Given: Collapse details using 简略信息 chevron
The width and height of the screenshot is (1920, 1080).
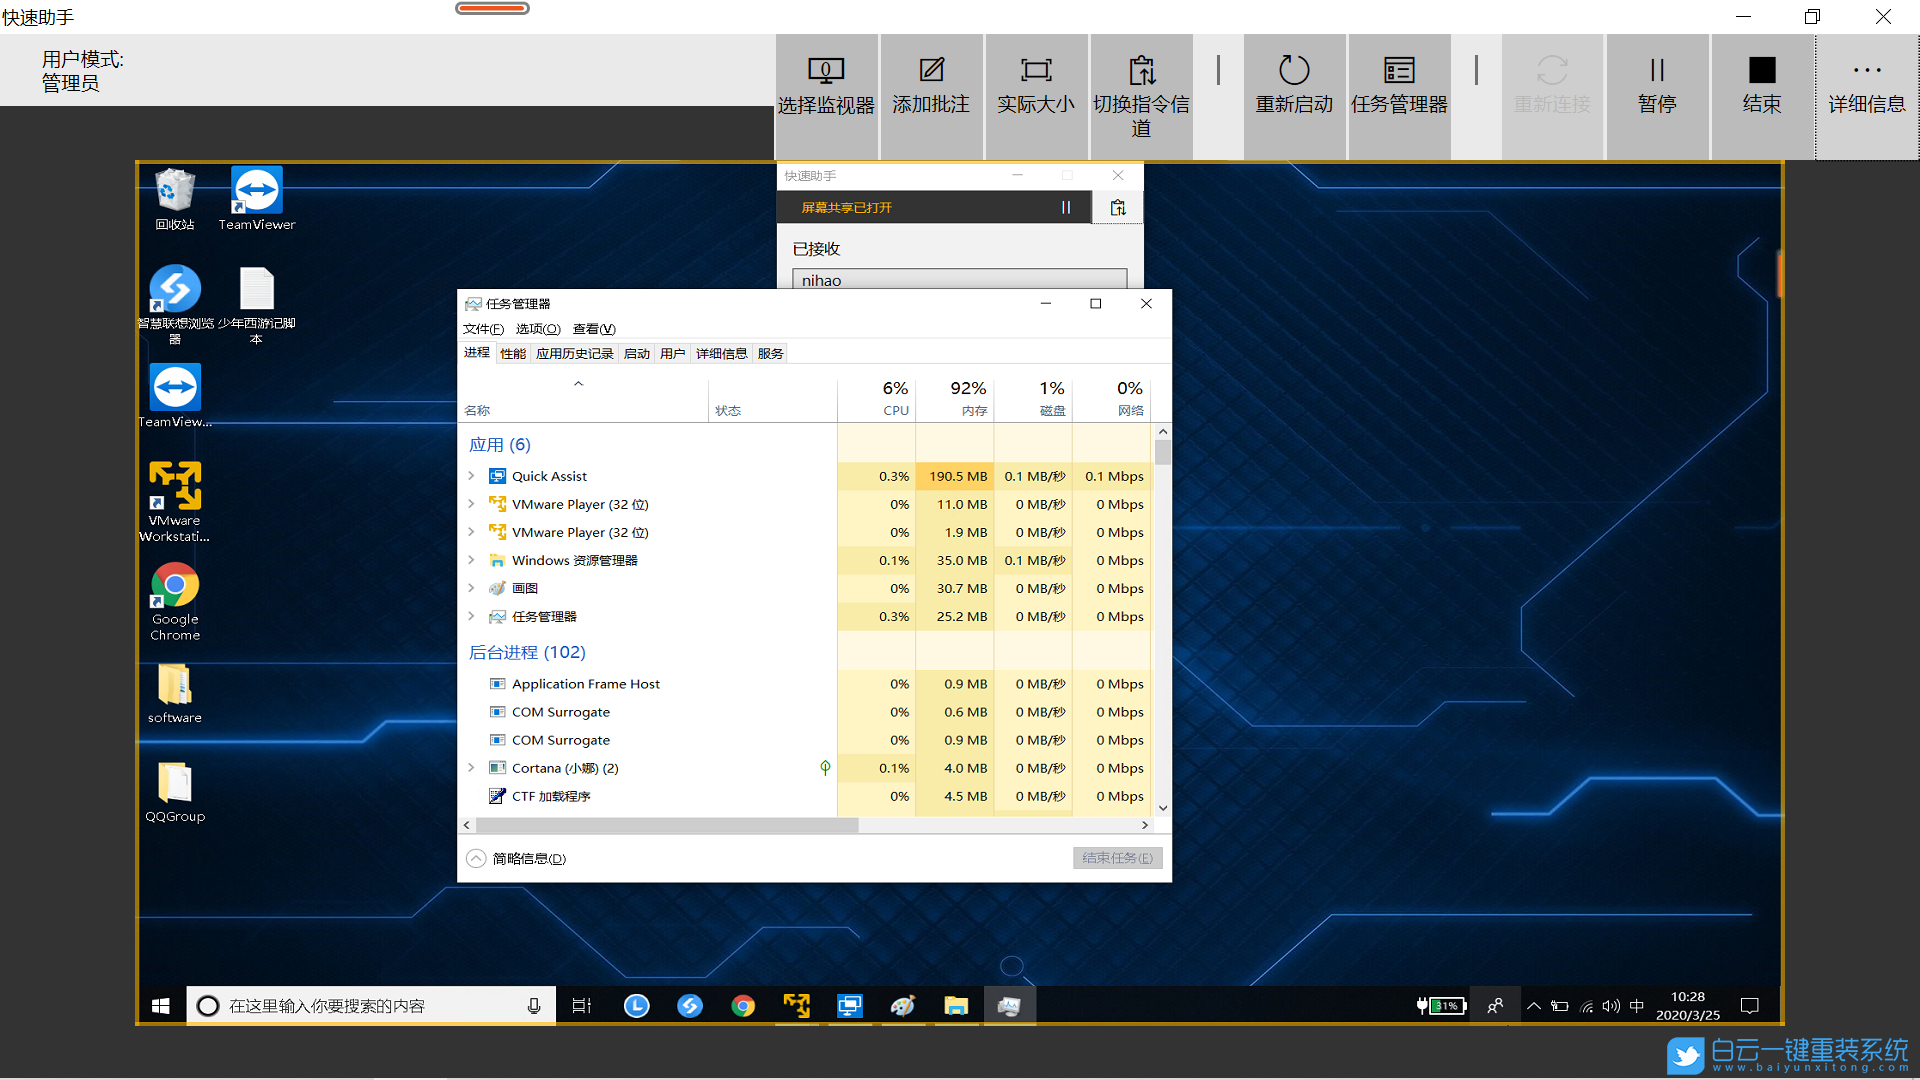Looking at the screenshot, I should [476, 858].
